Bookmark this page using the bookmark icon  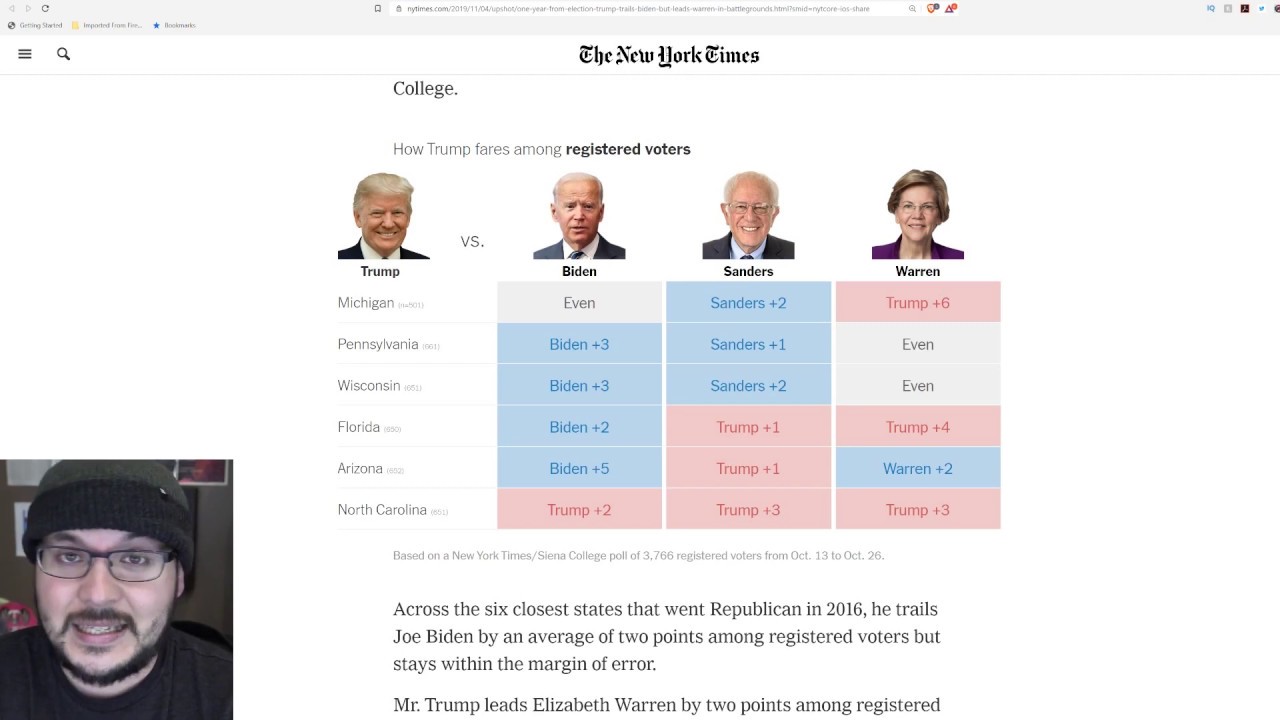click(x=377, y=8)
